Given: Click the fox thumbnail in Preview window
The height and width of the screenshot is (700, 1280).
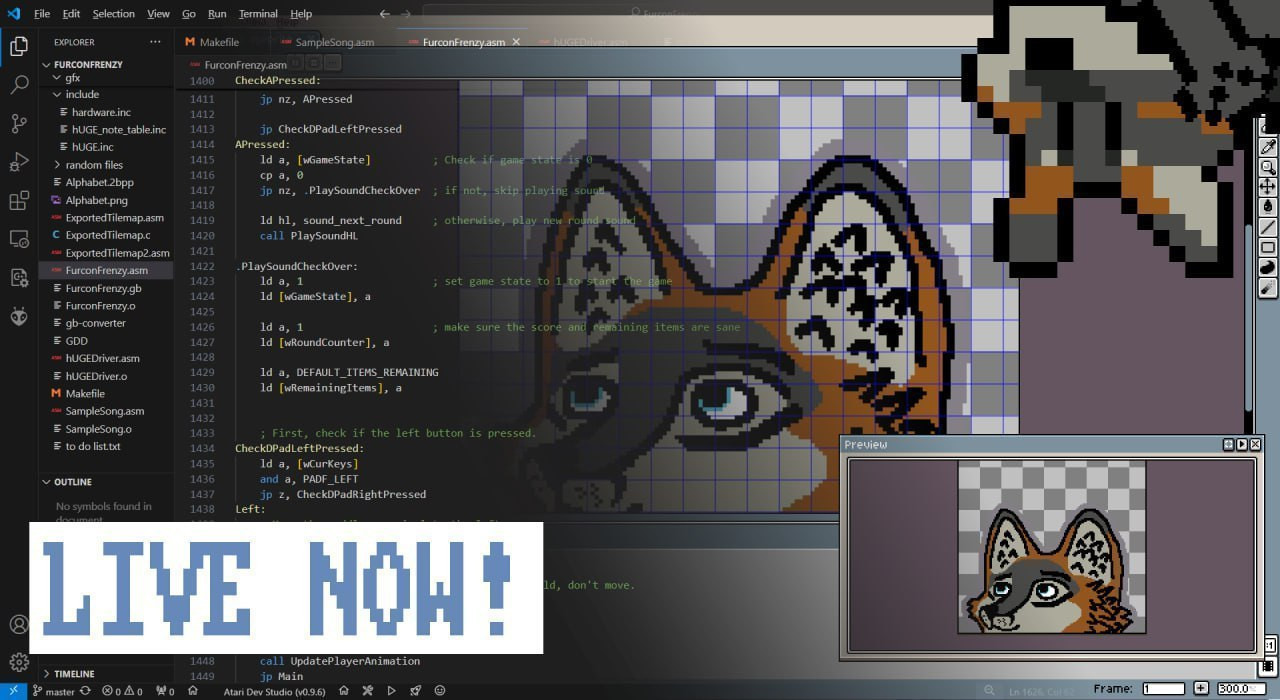Looking at the screenshot, I should [x=1052, y=547].
